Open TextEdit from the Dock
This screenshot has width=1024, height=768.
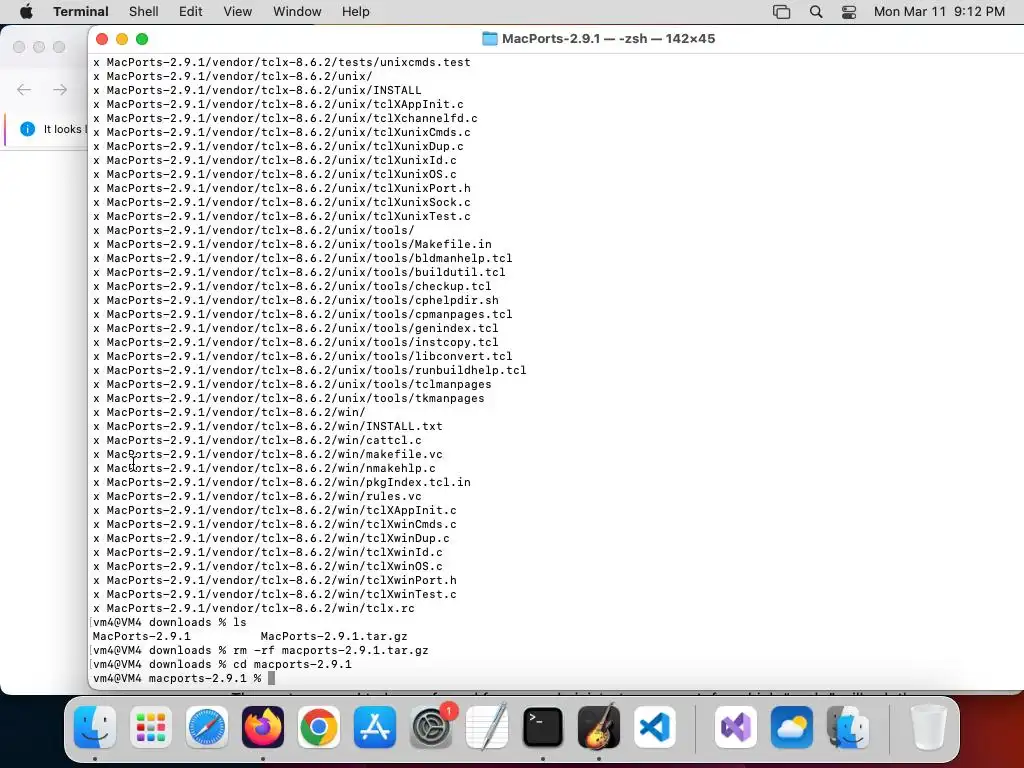click(487, 727)
